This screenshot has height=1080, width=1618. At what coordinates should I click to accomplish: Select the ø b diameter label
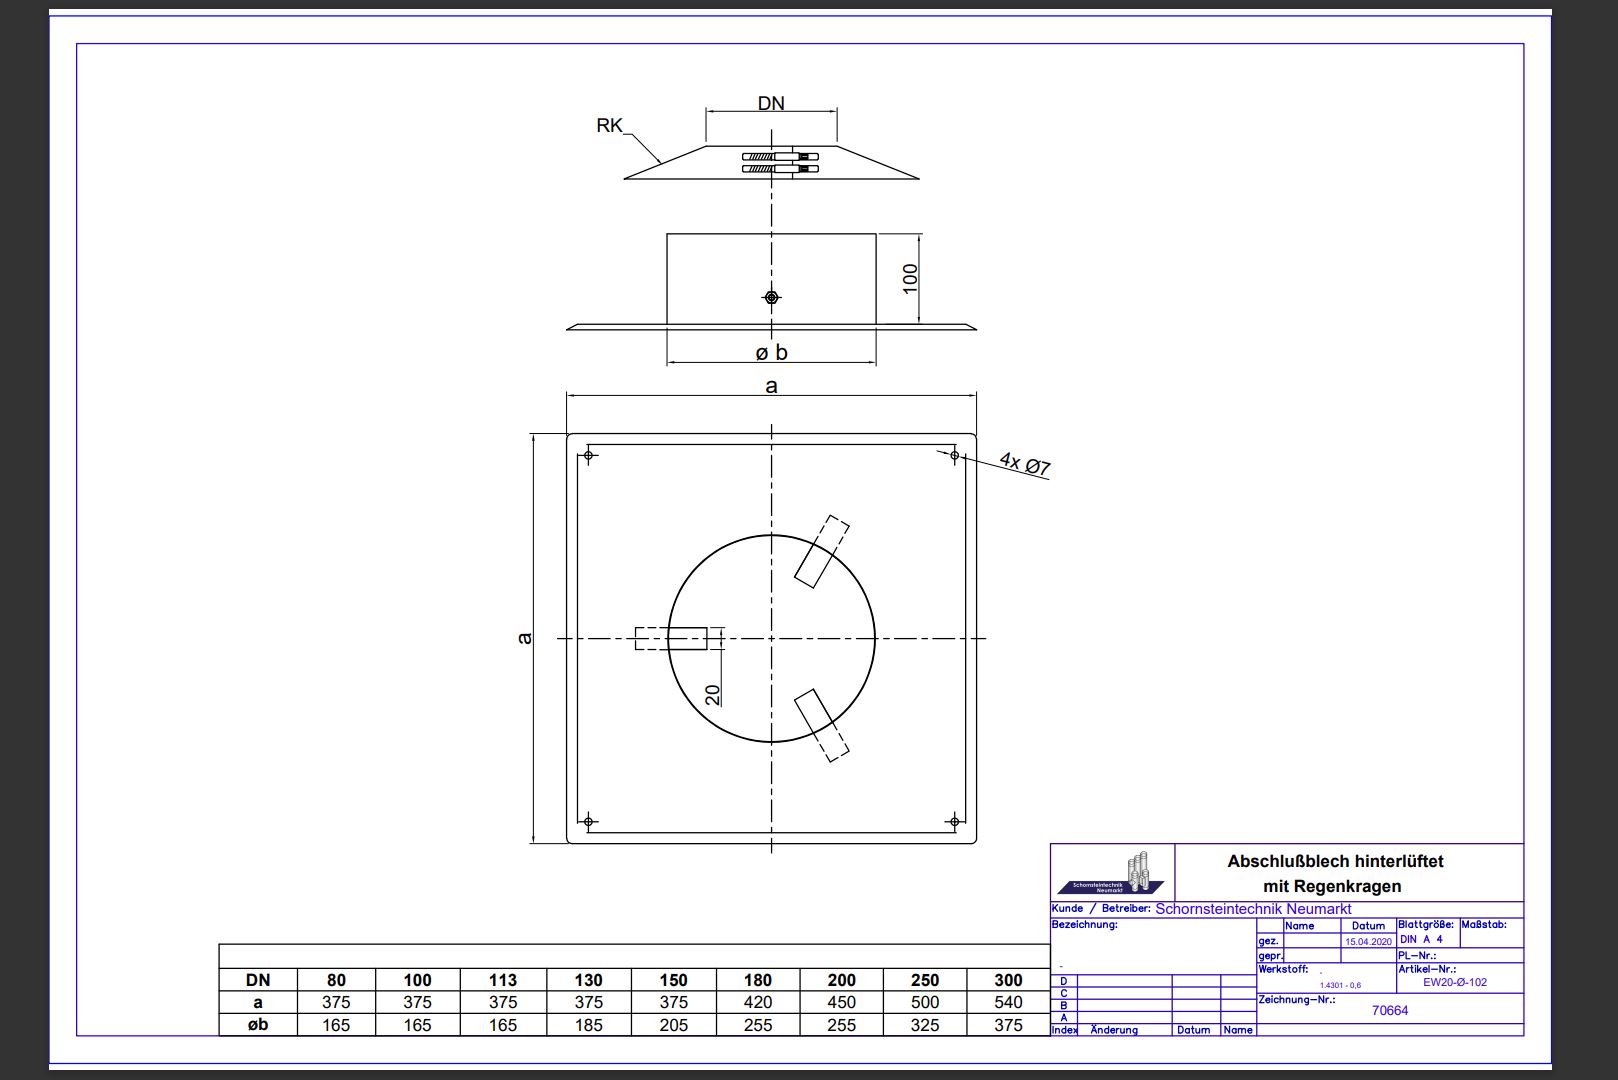point(771,353)
